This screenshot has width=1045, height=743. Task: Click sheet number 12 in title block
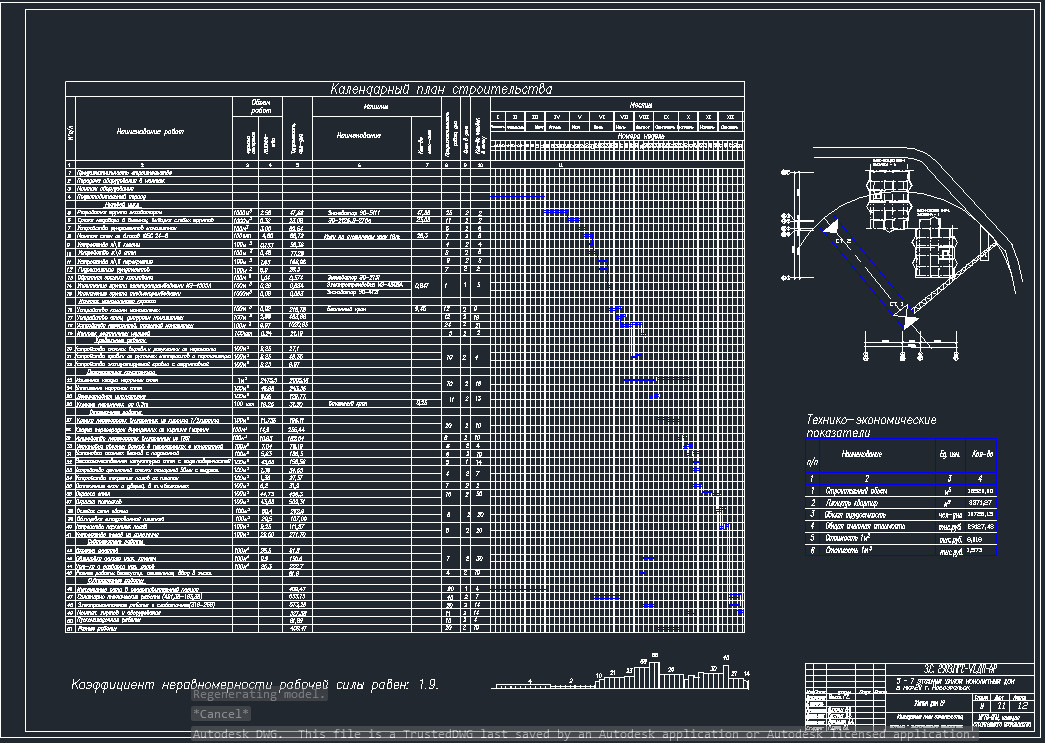(x=1021, y=706)
